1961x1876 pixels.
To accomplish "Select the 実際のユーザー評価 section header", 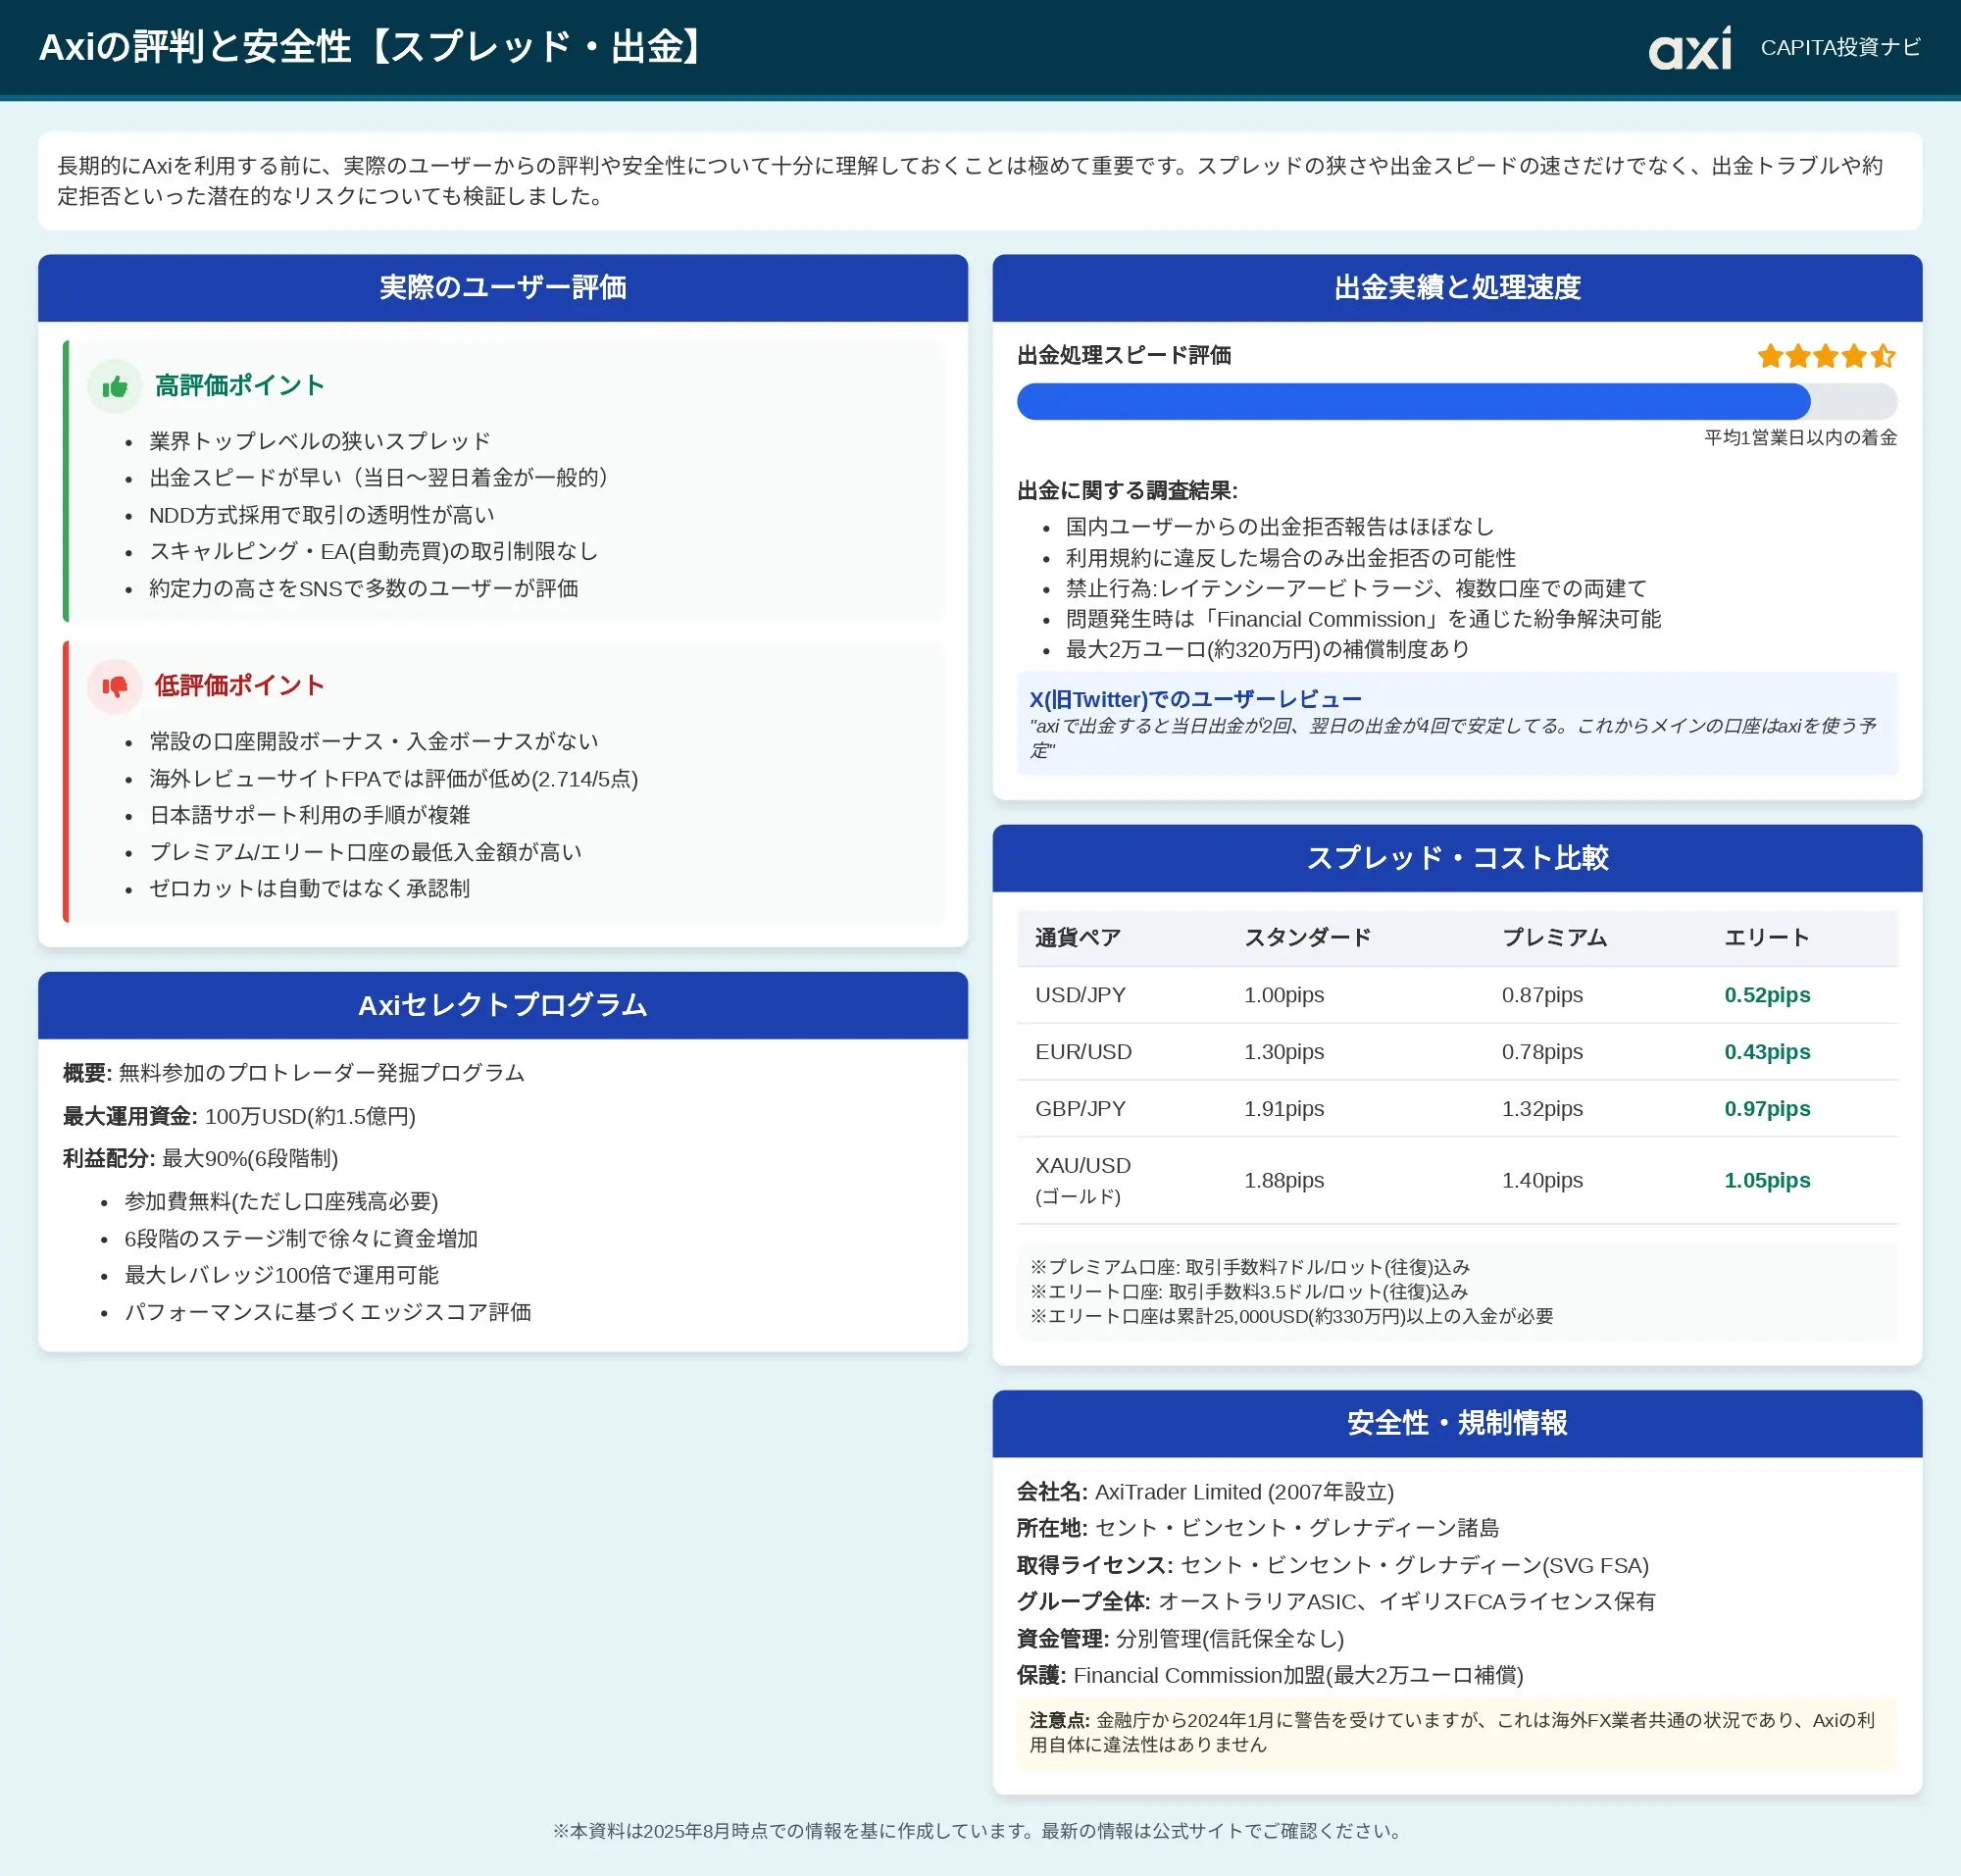I will pos(502,288).
